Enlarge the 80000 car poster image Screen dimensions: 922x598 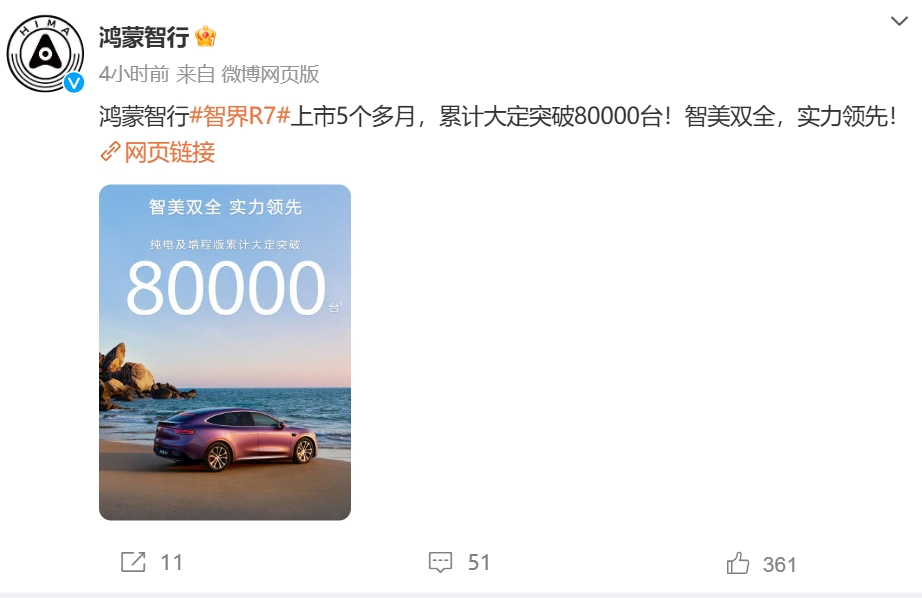point(225,352)
